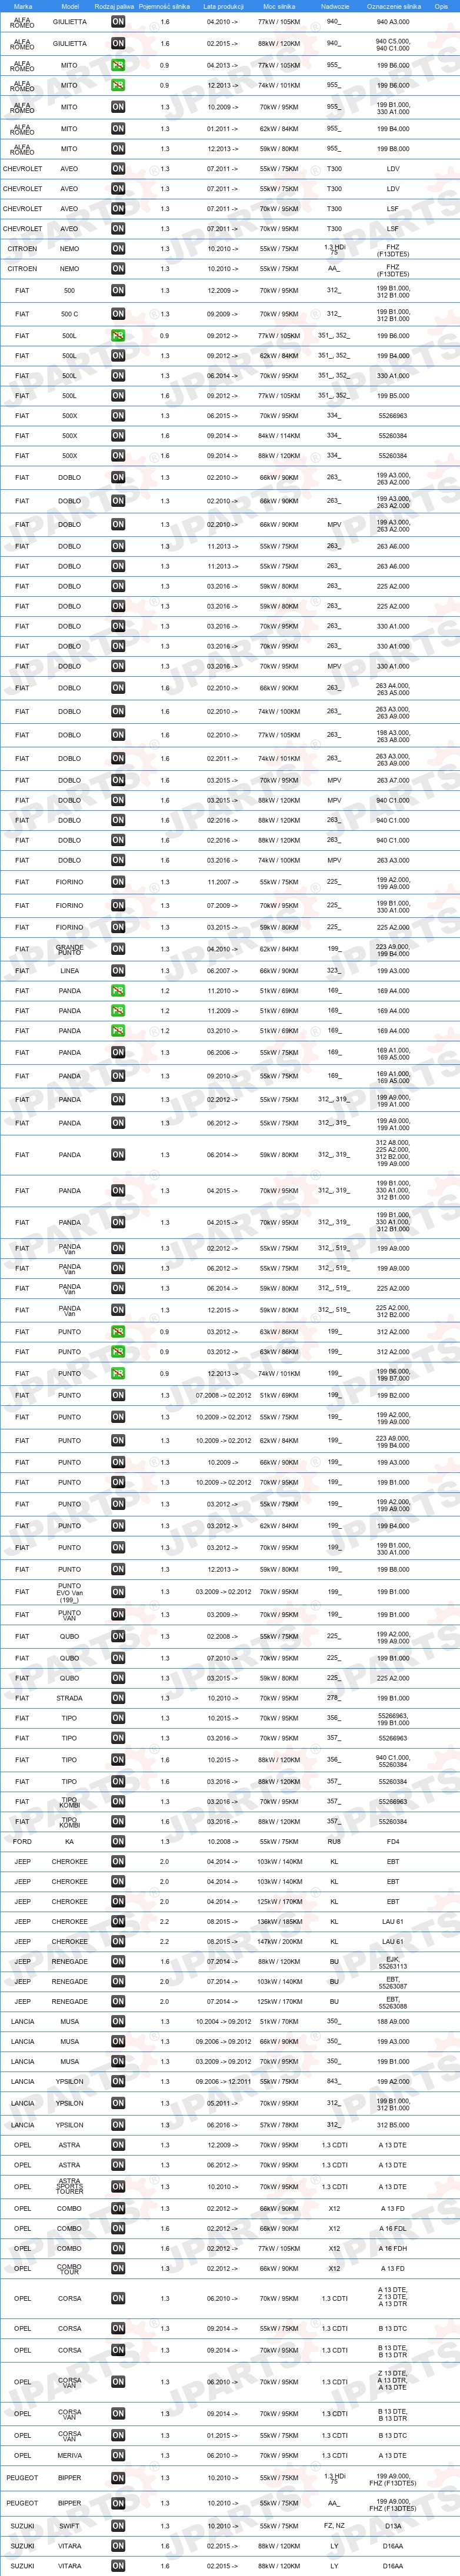This screenshot has width=460, height=2576.
Task: Click the ON icon for Fiat Tipo Kombi 1.6
Action: tap(118, 1821)
